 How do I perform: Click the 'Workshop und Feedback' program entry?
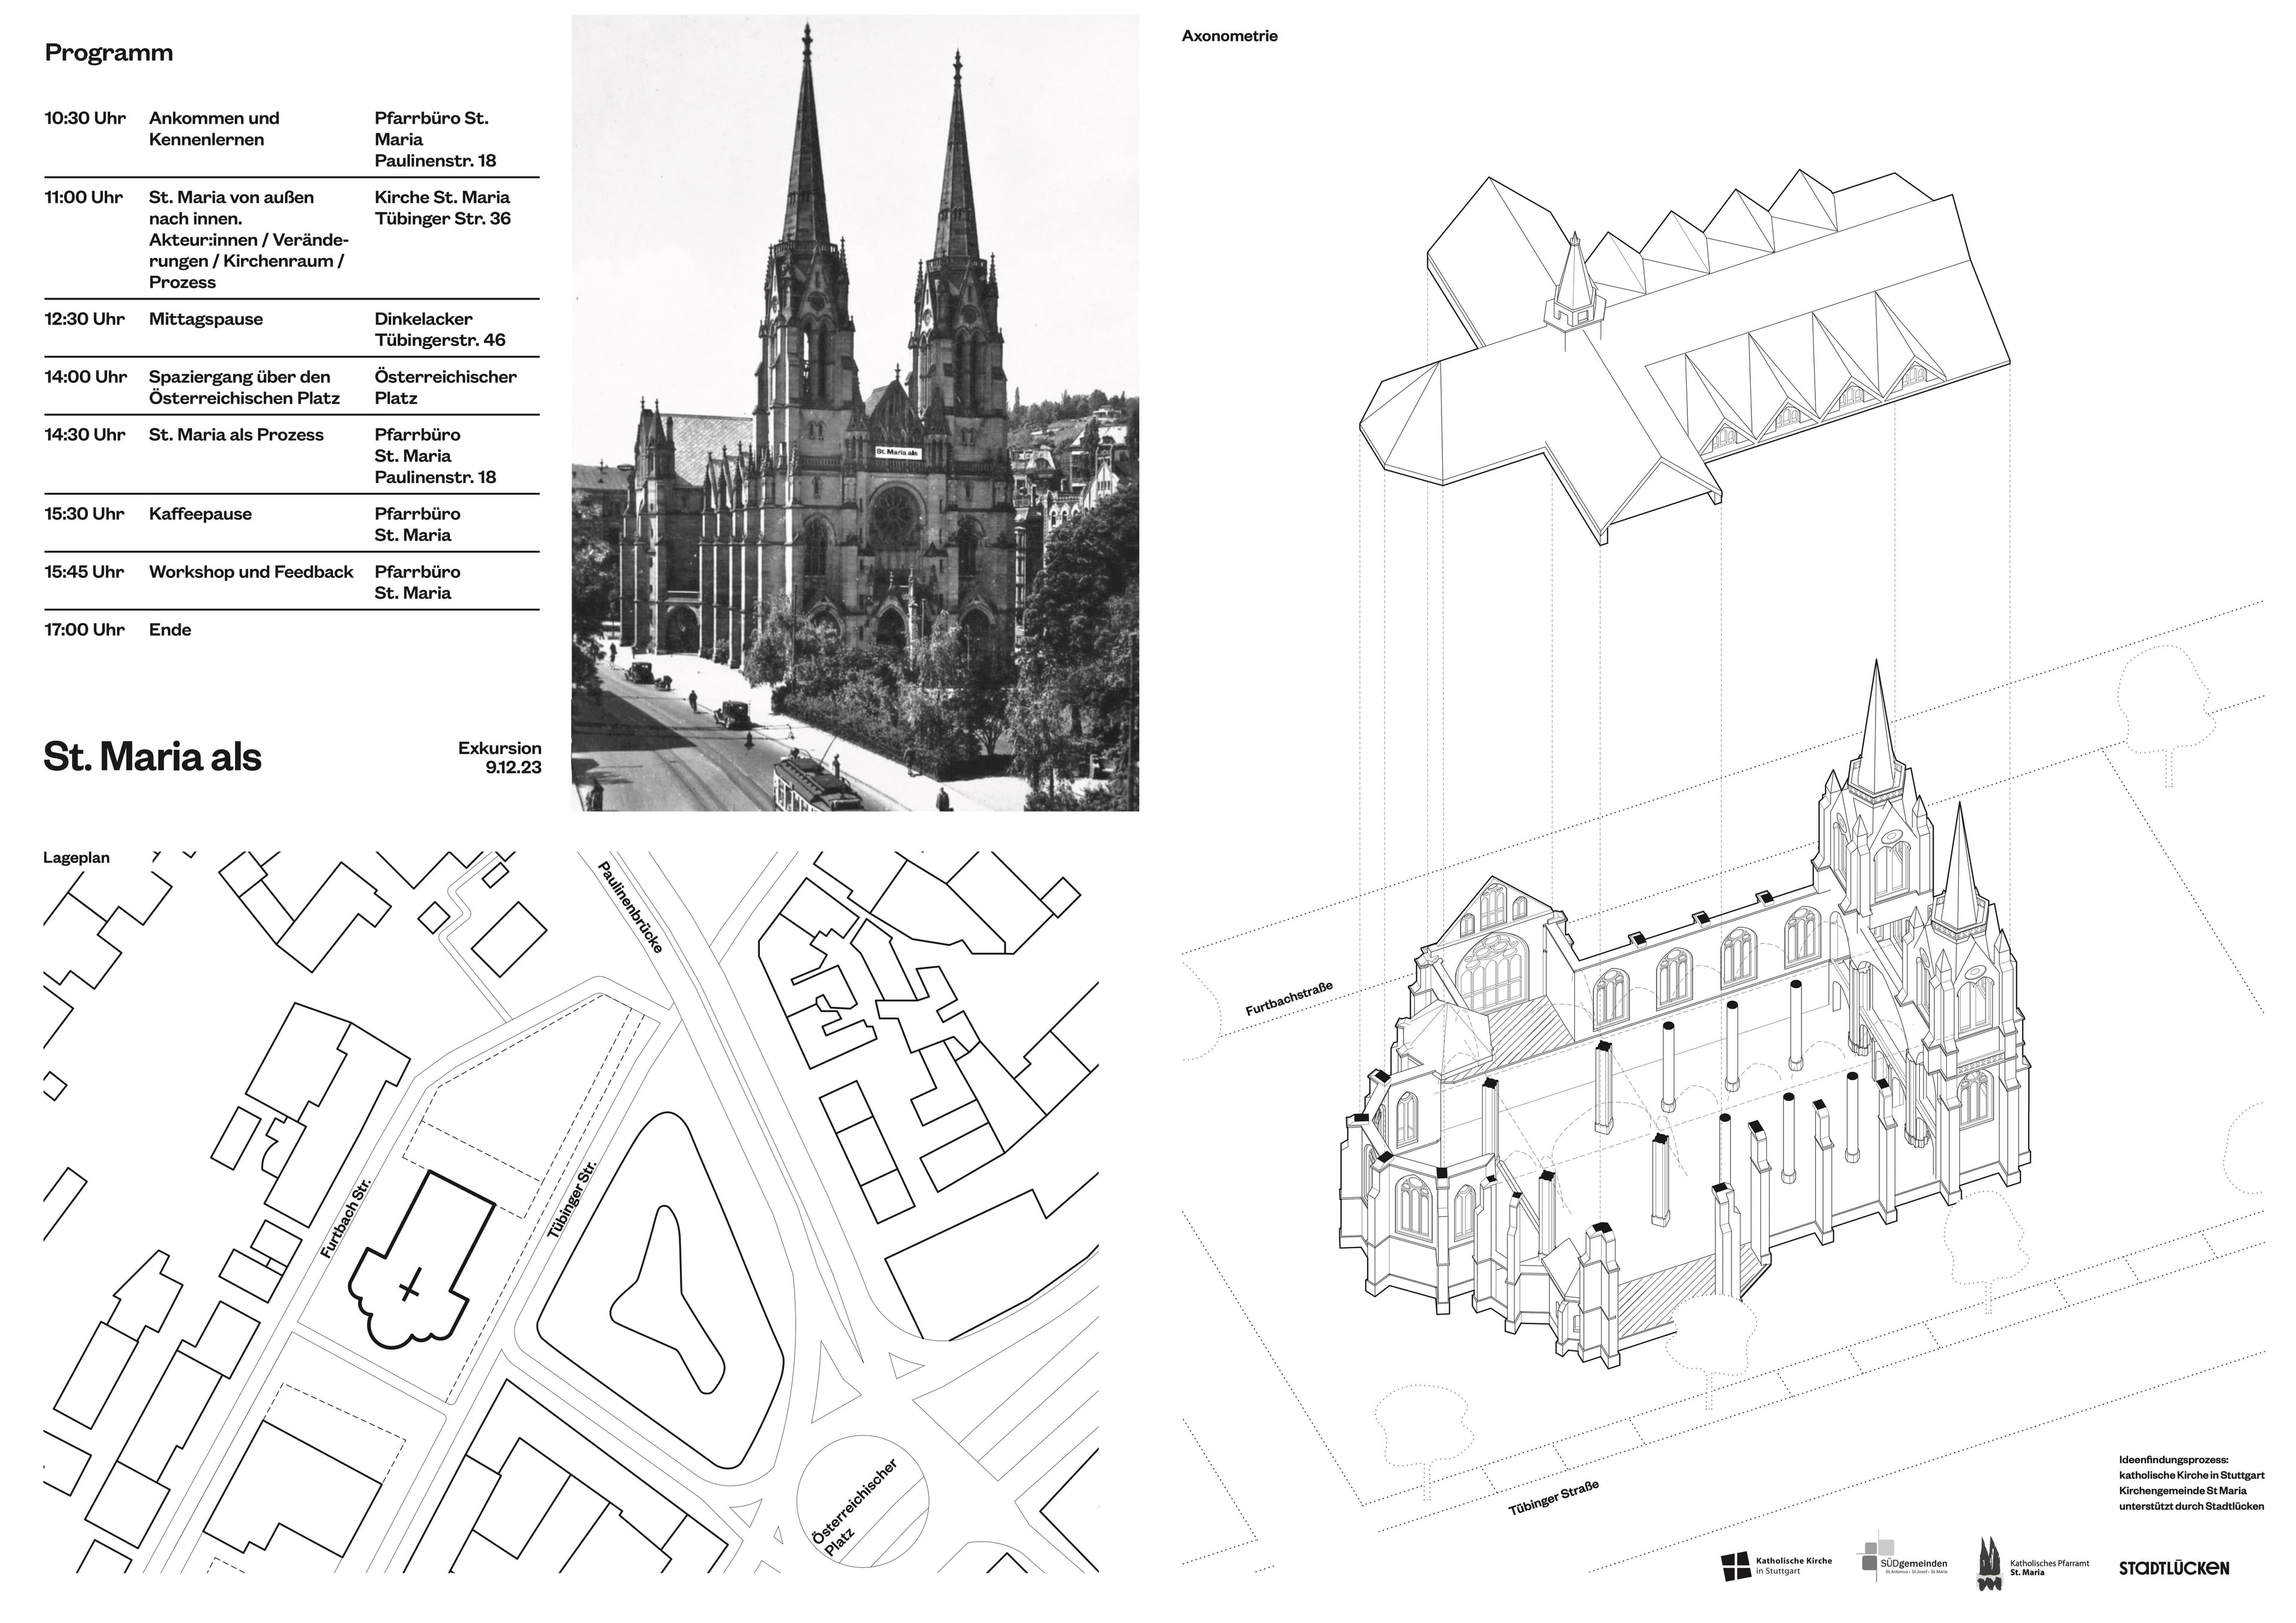251,572
